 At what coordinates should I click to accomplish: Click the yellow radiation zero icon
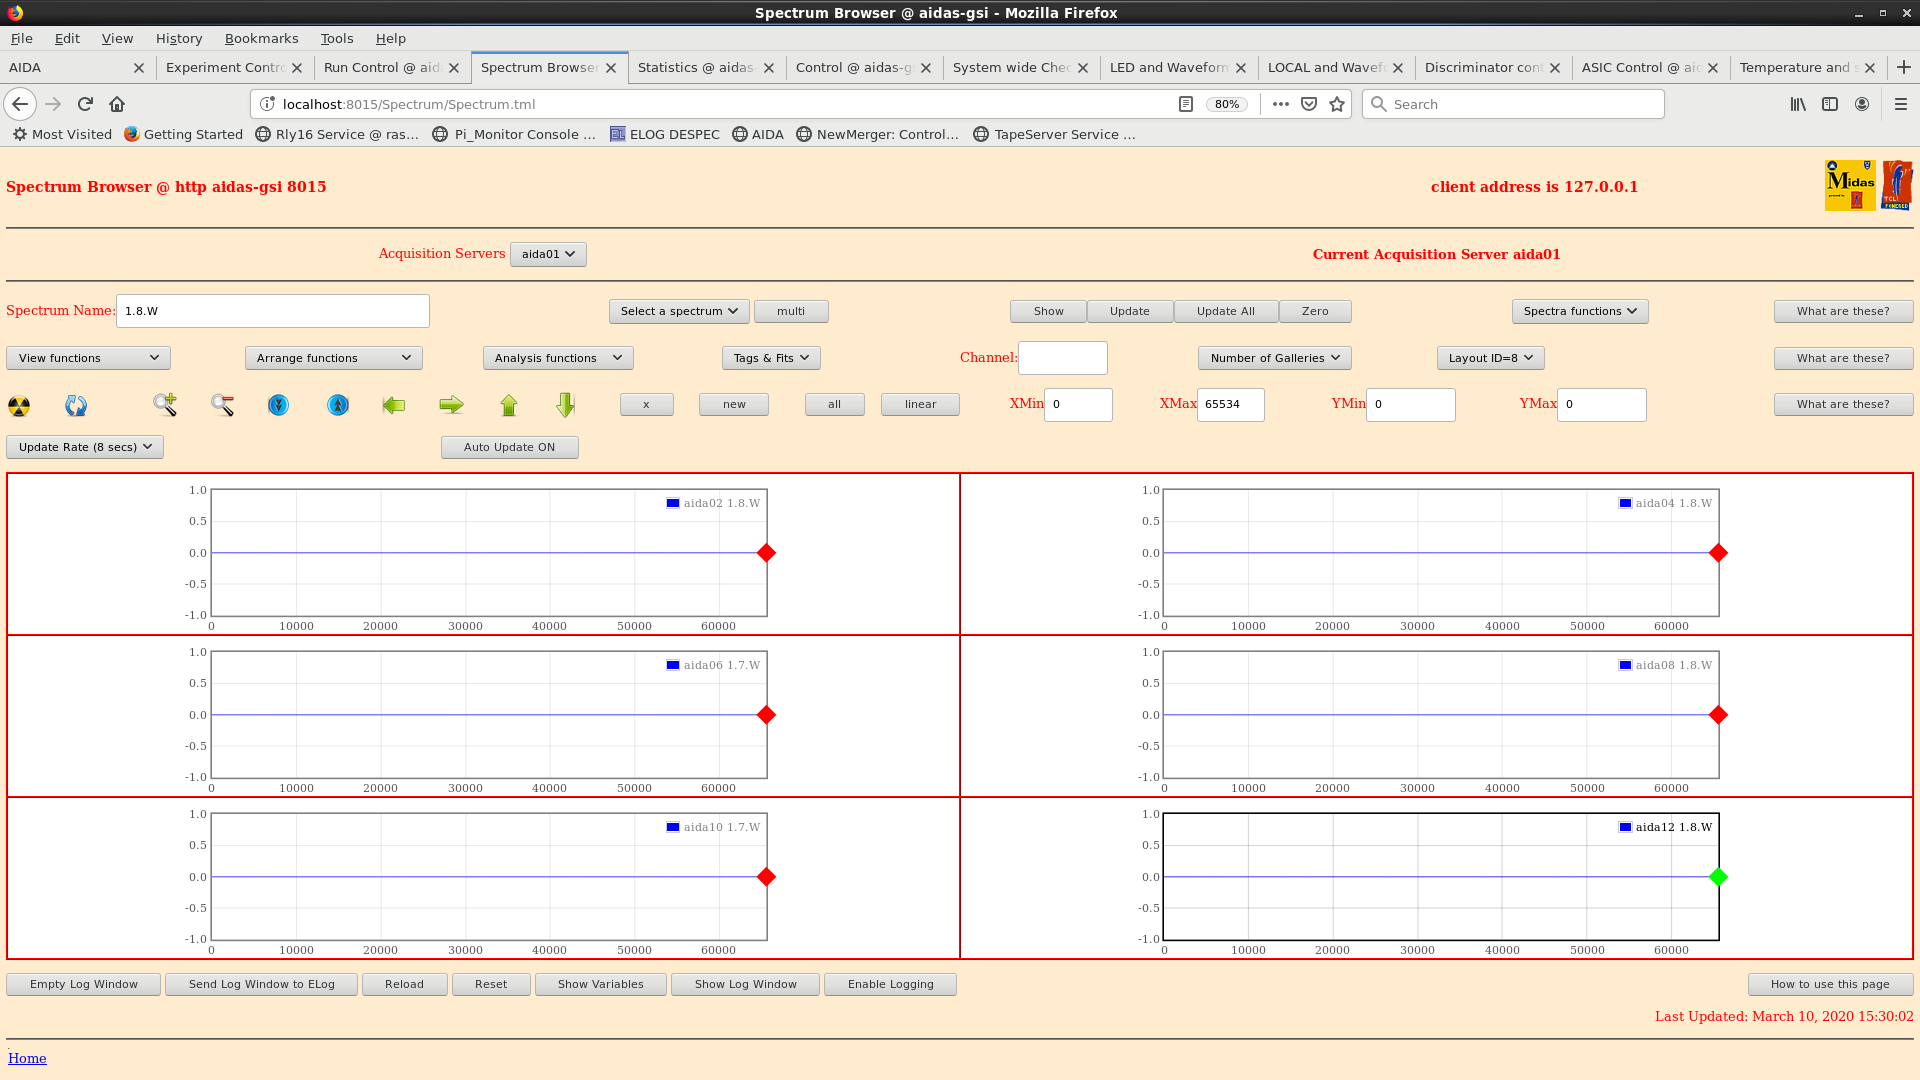pos(19,405)
